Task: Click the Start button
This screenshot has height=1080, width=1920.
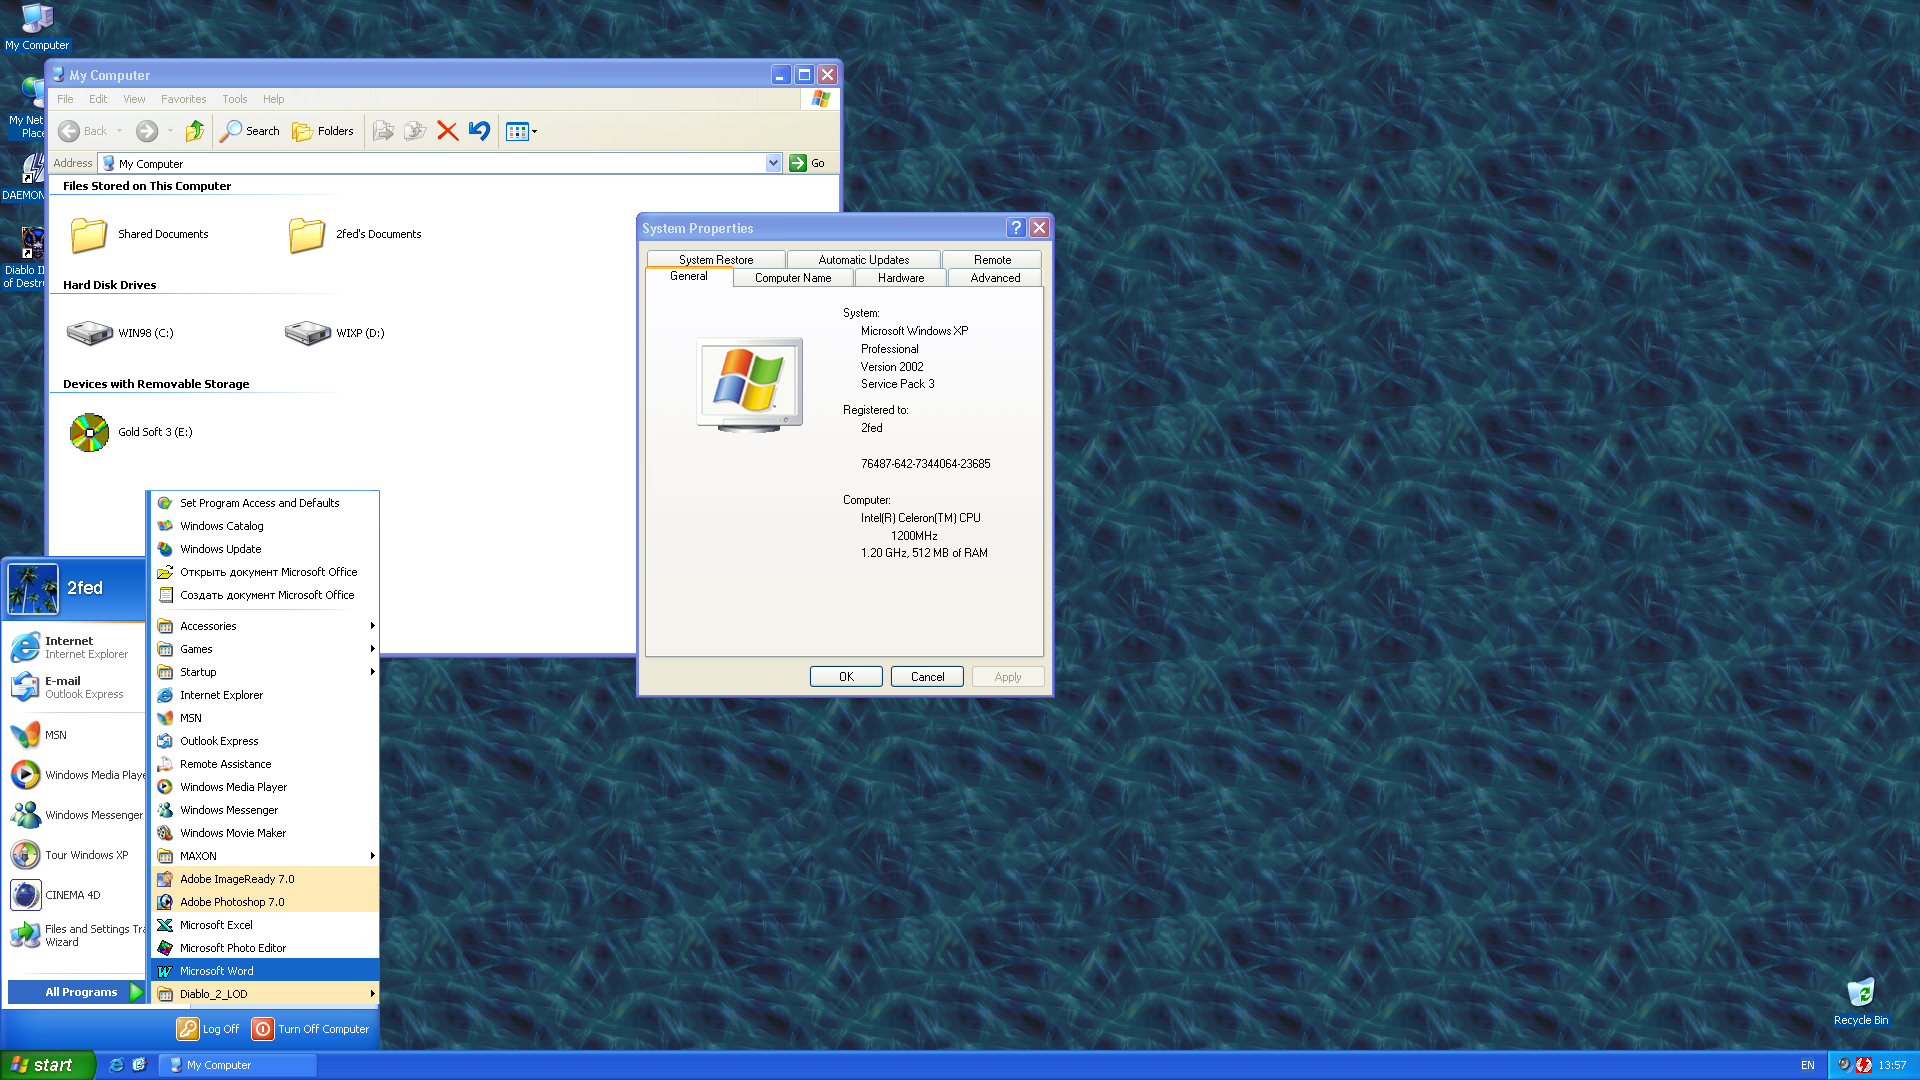Action: click(x=48, y=1065)
